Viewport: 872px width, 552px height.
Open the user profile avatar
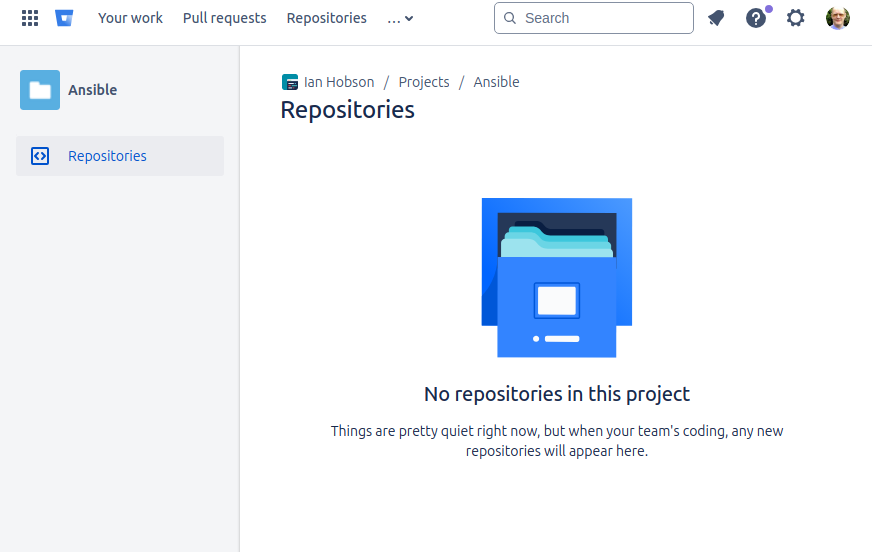(x=838, y=18)
